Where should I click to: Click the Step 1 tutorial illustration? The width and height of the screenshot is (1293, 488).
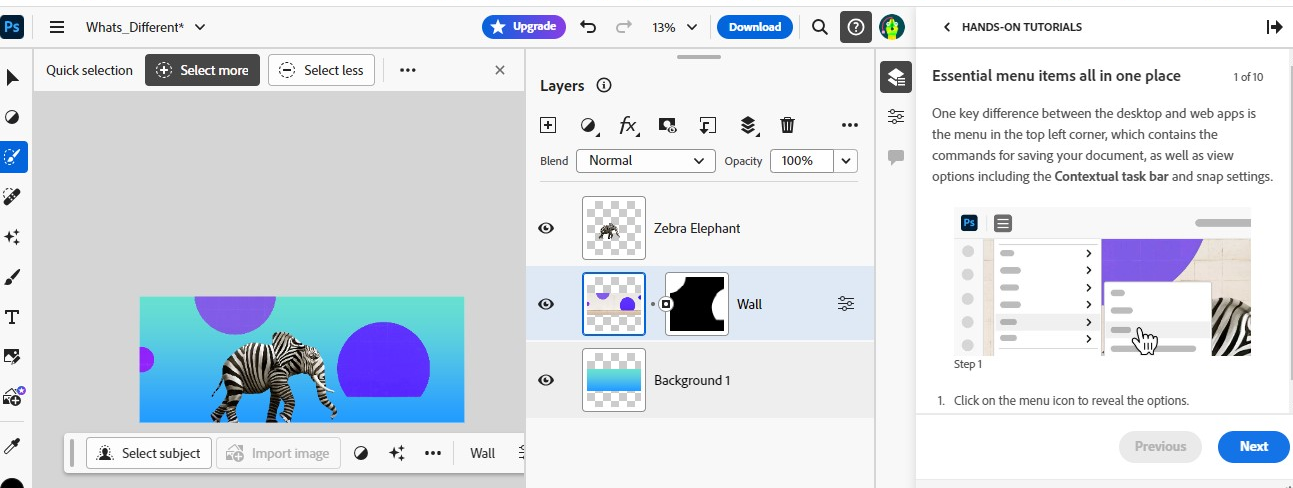tap(1102, 282)
